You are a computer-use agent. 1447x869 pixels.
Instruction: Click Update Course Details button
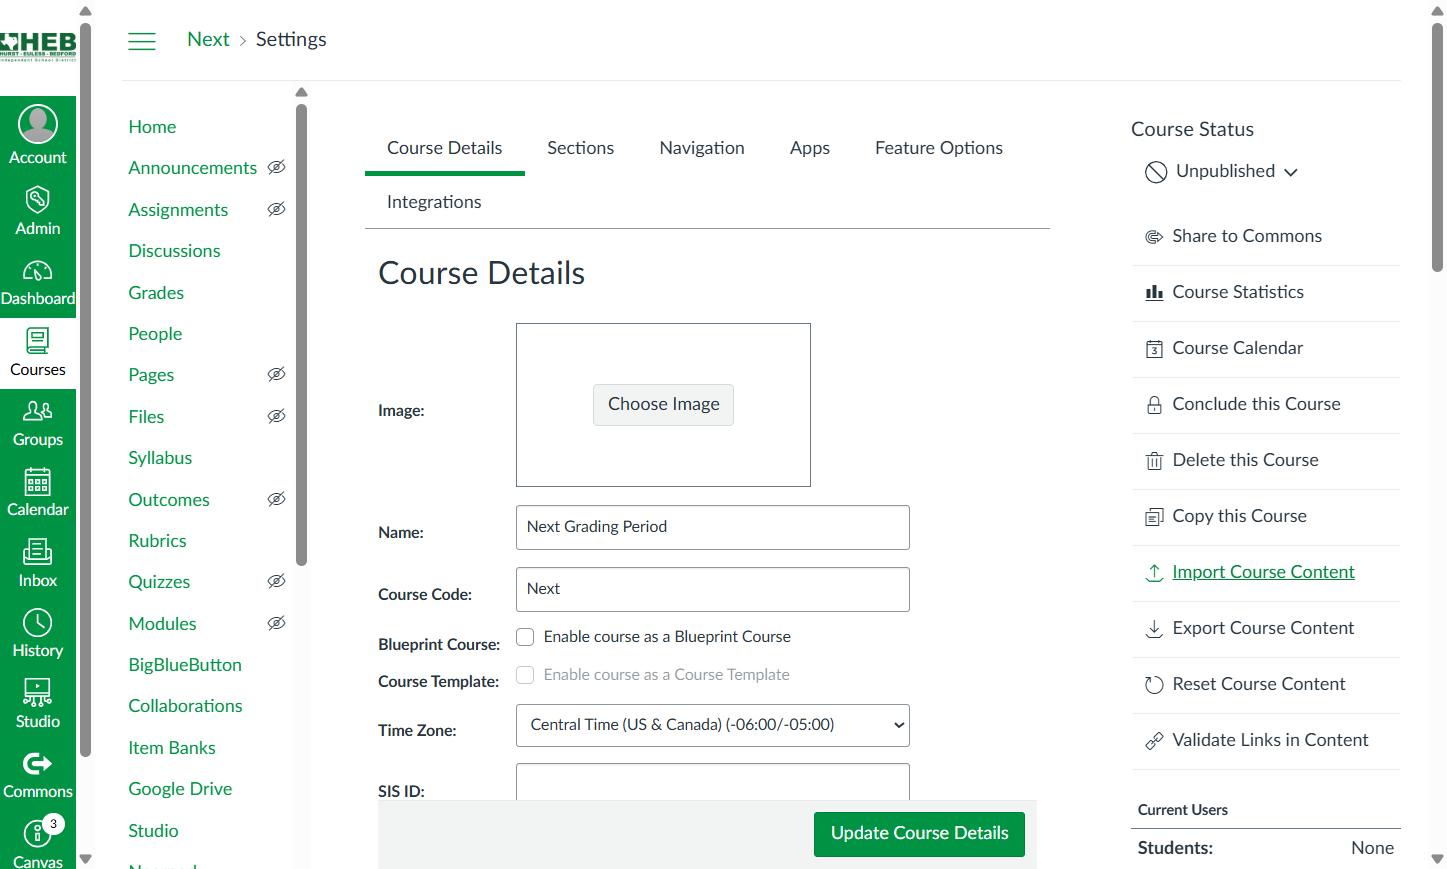point(920,834)
